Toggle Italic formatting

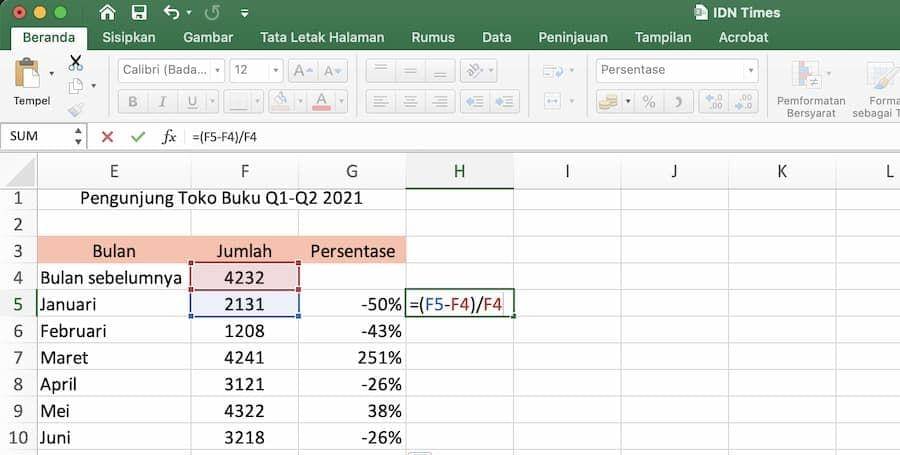(x=160, y=102)
